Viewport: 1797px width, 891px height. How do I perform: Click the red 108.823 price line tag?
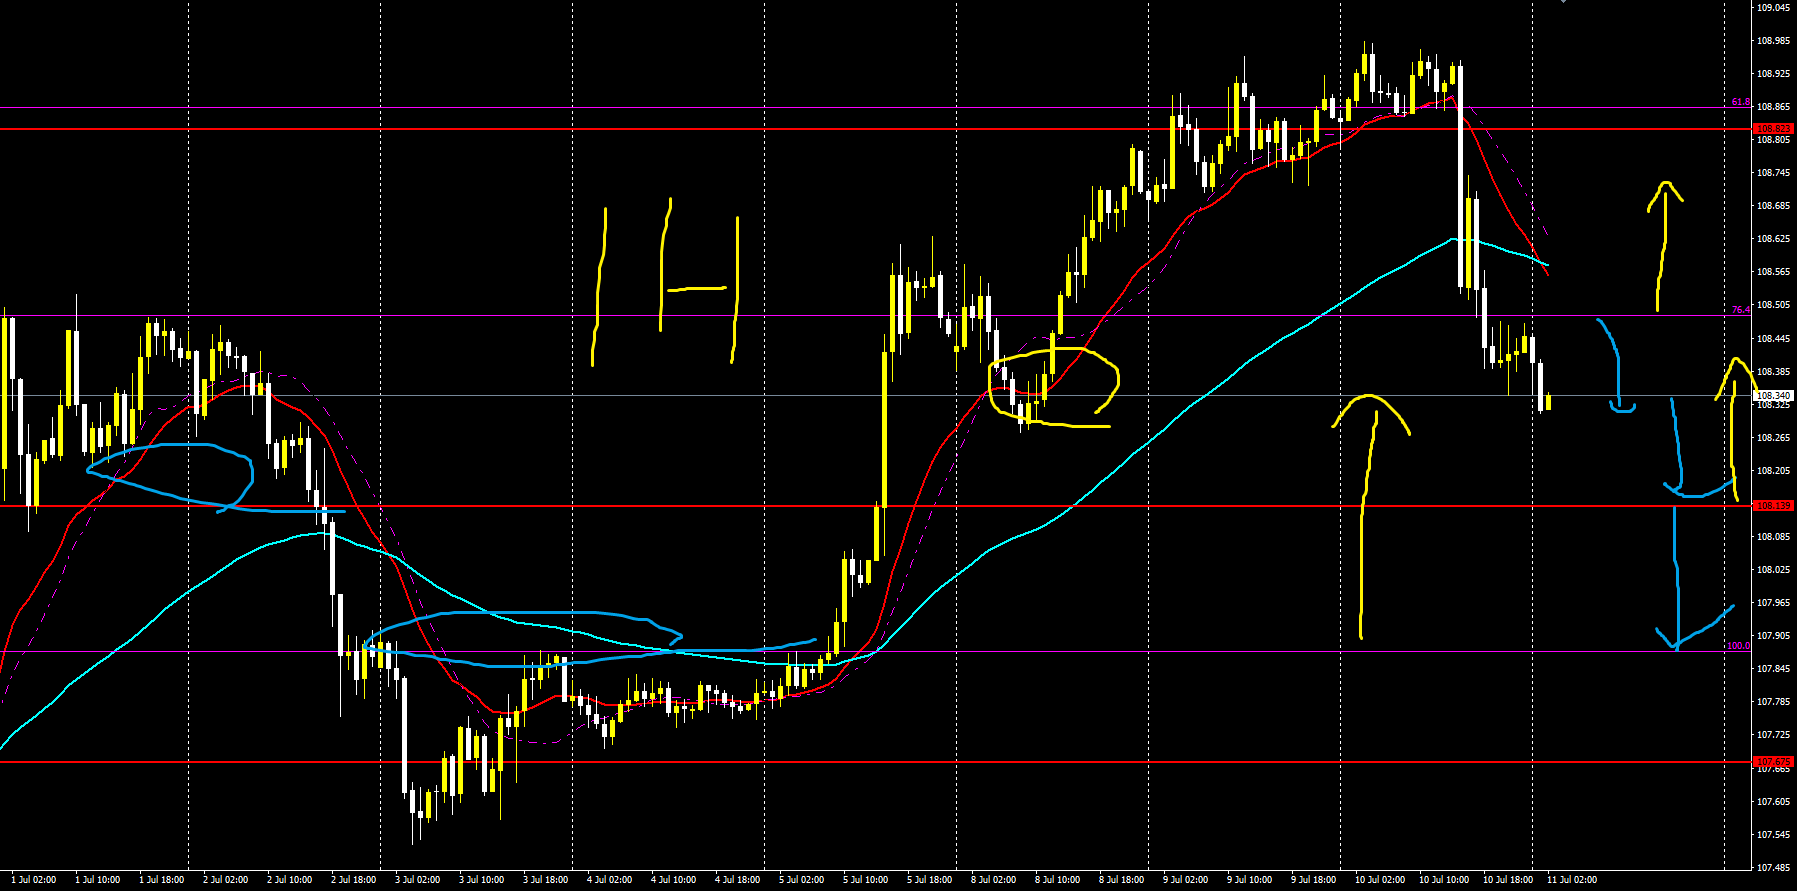(x=1774, y=129)
